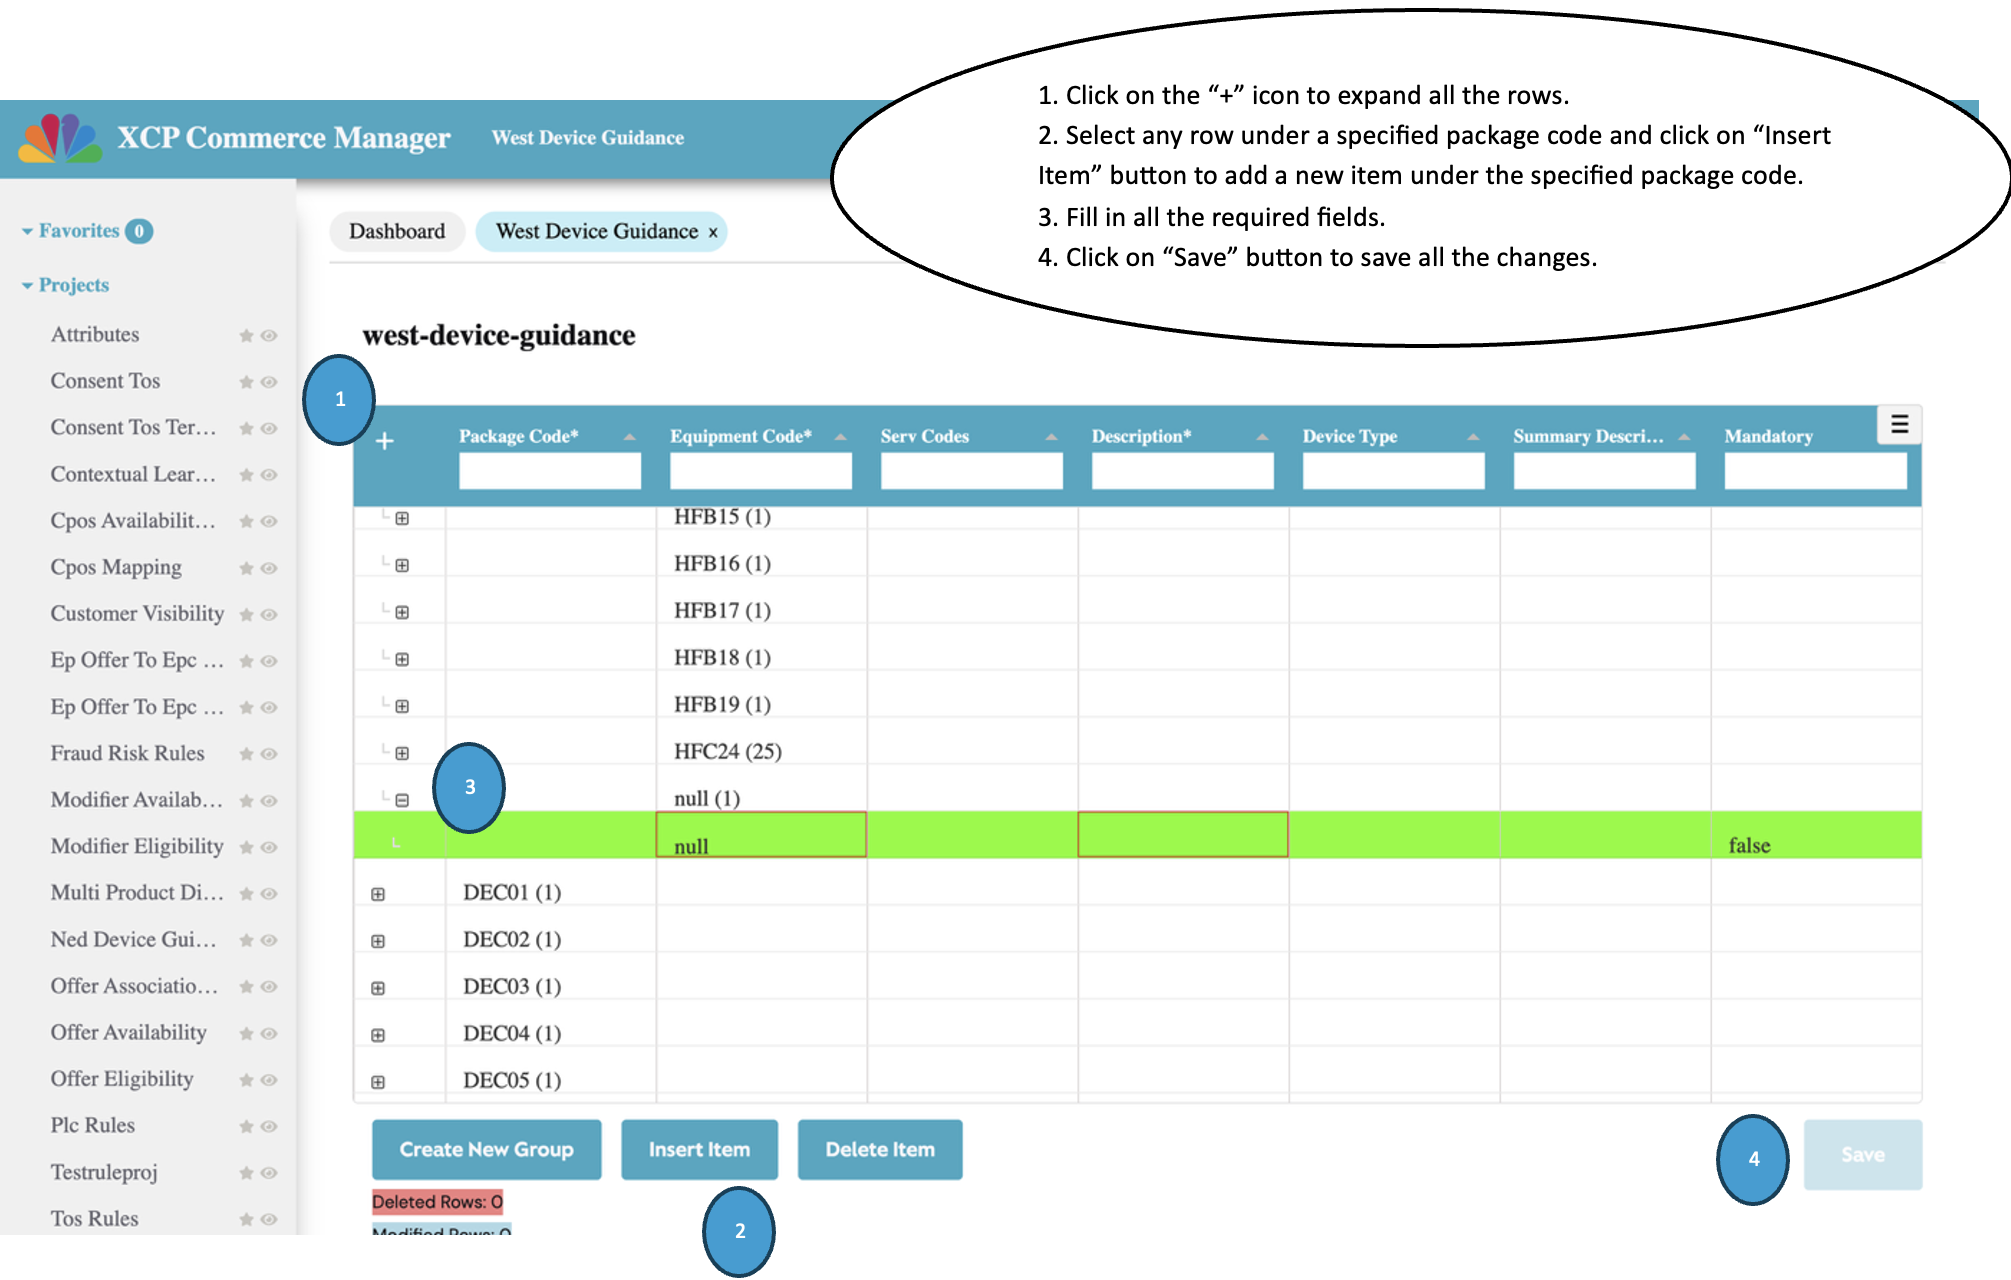Click the Mandatory column header
This screenshot has height=1280, width=2011.
pyautogui.click(x=1768, y=436)
